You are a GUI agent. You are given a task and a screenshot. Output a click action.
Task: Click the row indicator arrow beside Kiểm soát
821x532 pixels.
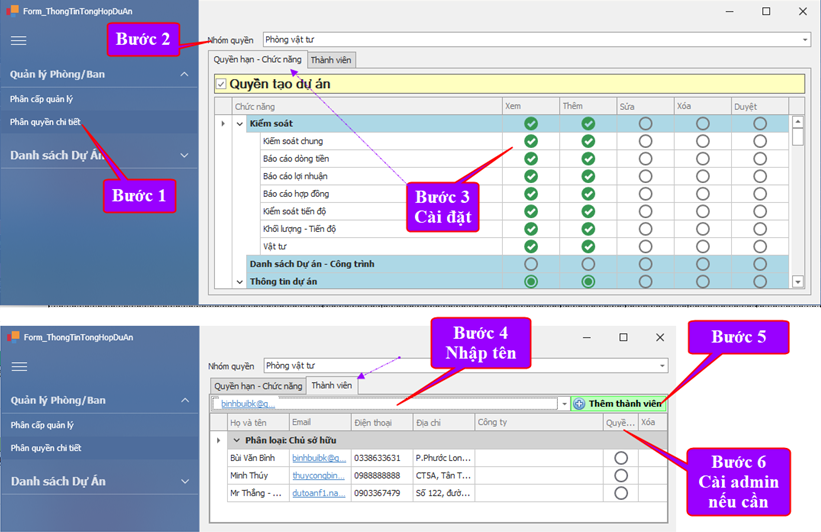coord(223,124)
